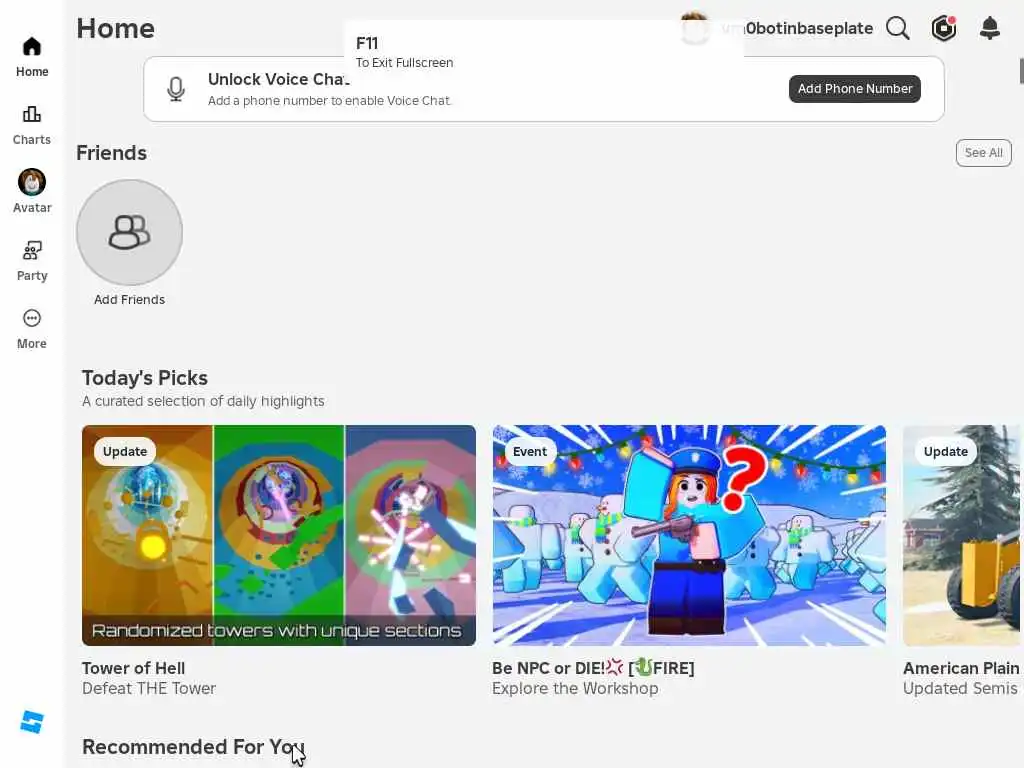
Task: Click See All next to Friends
Action: point(983,153)
